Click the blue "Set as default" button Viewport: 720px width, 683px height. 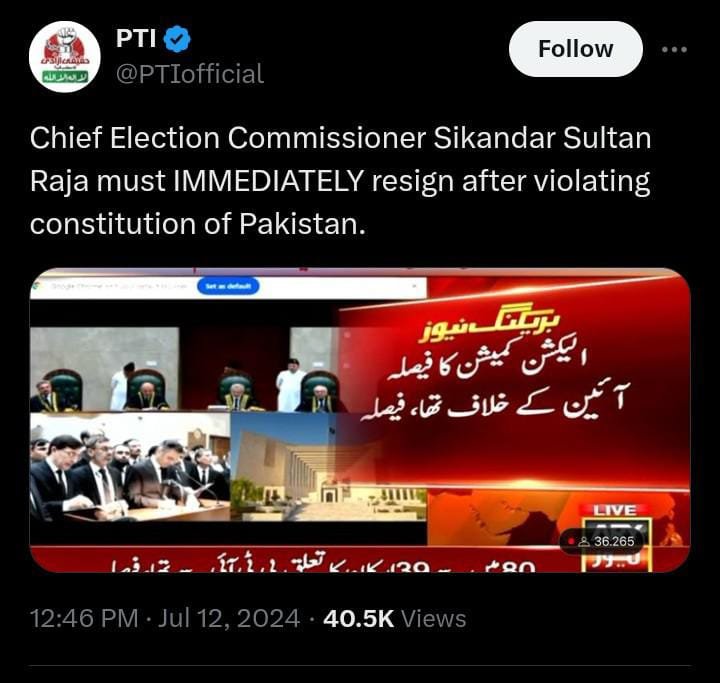pos(228,286)
